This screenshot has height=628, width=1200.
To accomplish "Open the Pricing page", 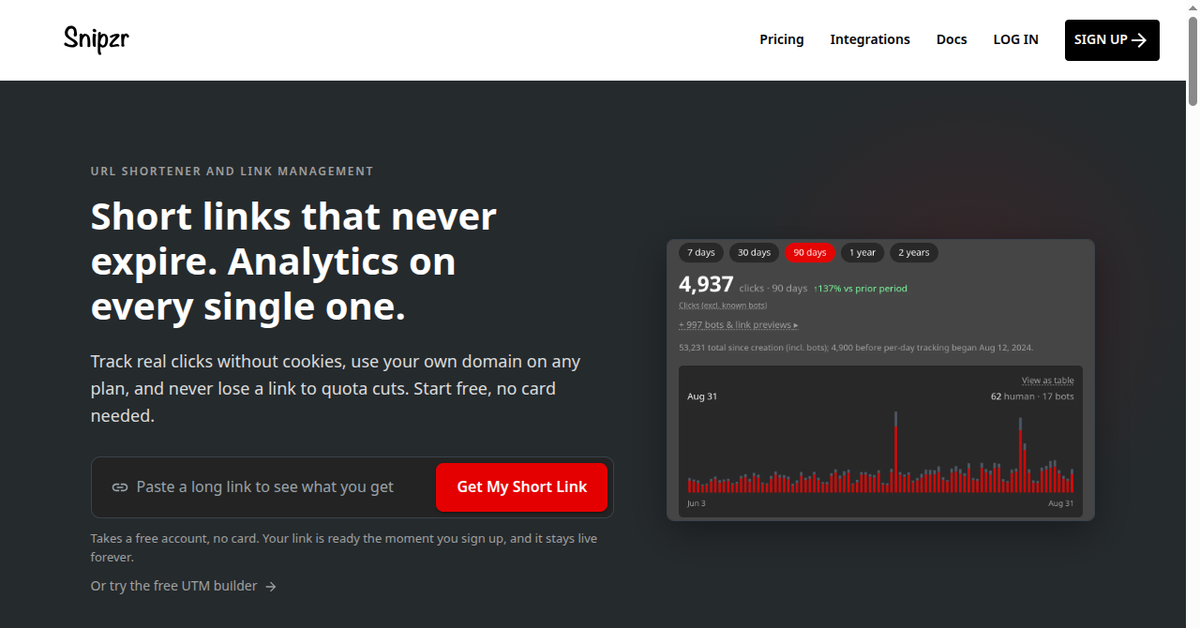I will click(x=782, y=40).
